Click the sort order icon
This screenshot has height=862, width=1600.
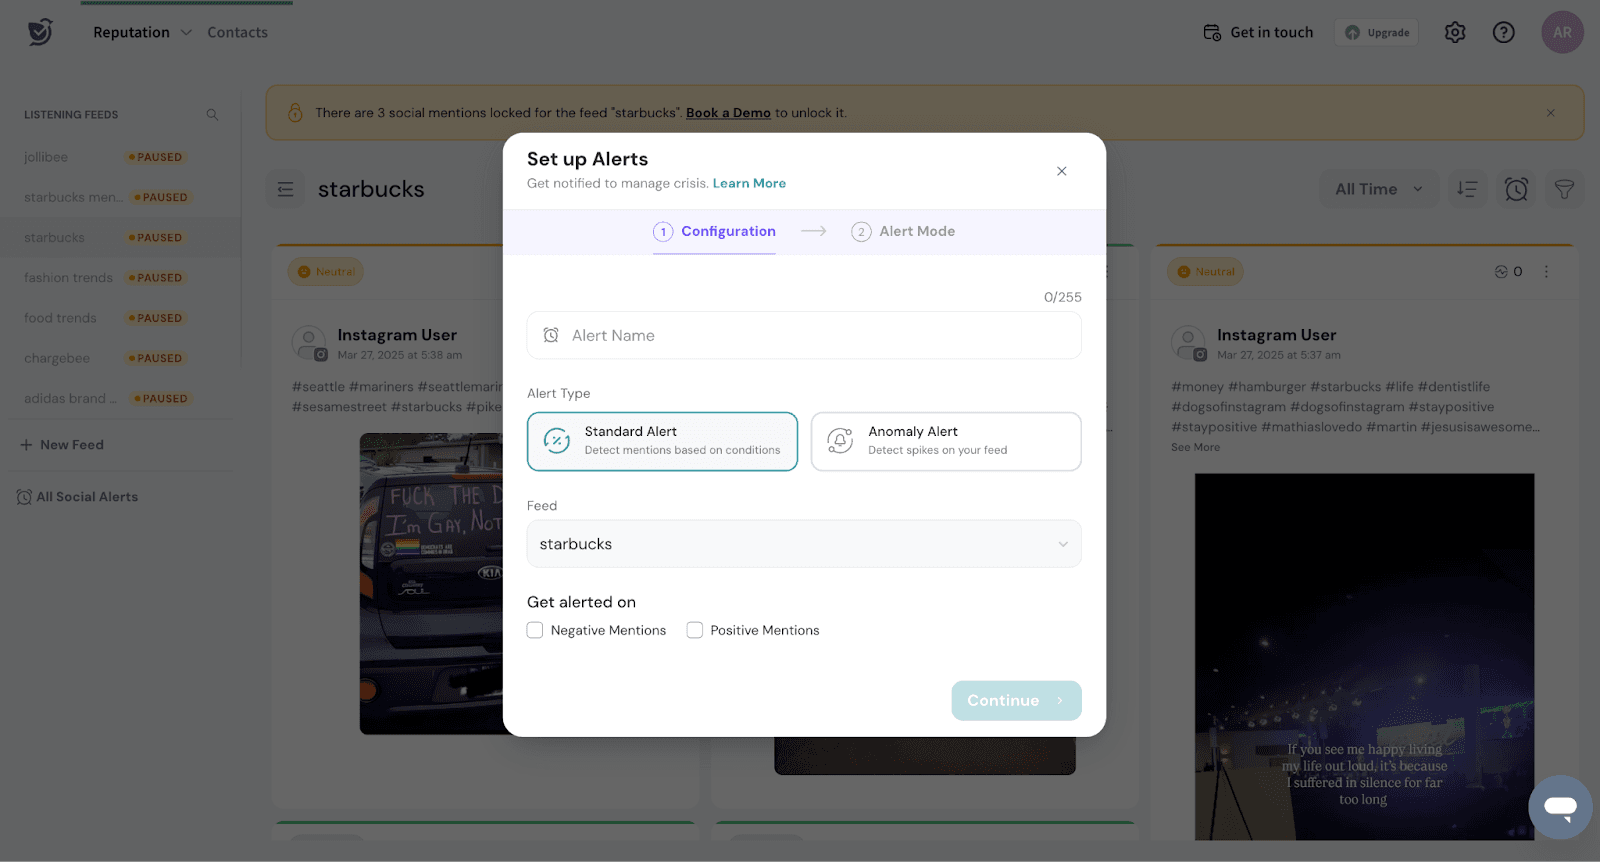tap(1467, 189)
